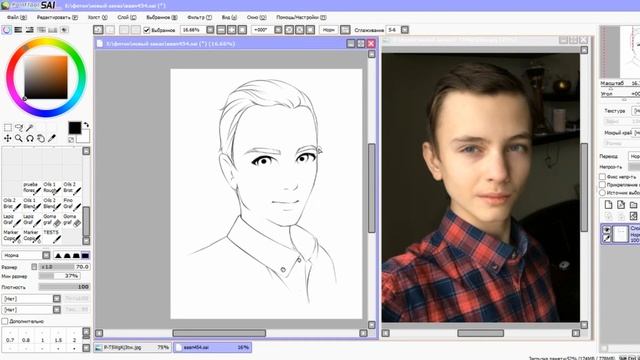Viewport: 640px width, 360px height.
Task: Select the move tool
Action: coord(8,139)
